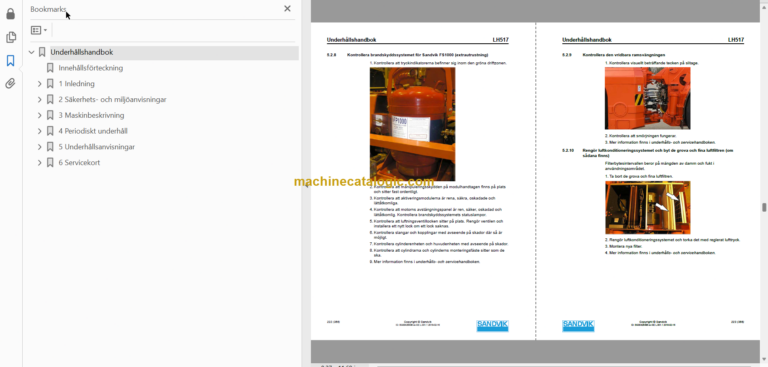Jump to 1 Inledning bookmark

[76, 84]
